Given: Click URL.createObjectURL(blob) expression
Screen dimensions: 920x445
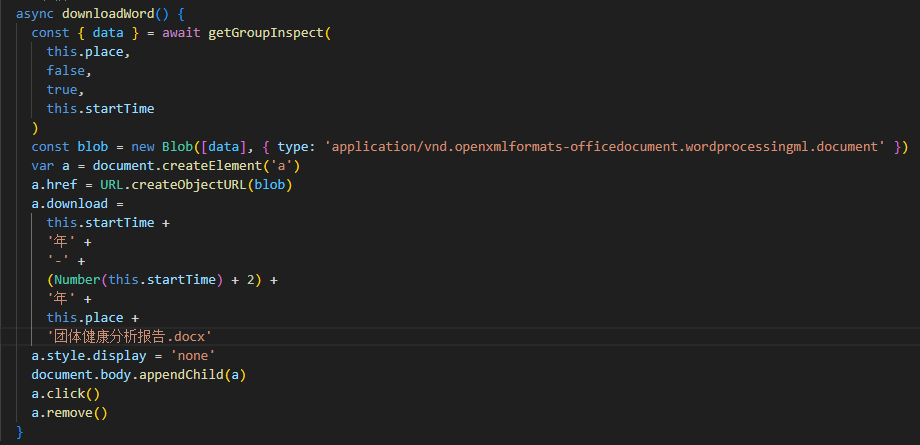Looking at the screenshot, I should pos(196,185).
